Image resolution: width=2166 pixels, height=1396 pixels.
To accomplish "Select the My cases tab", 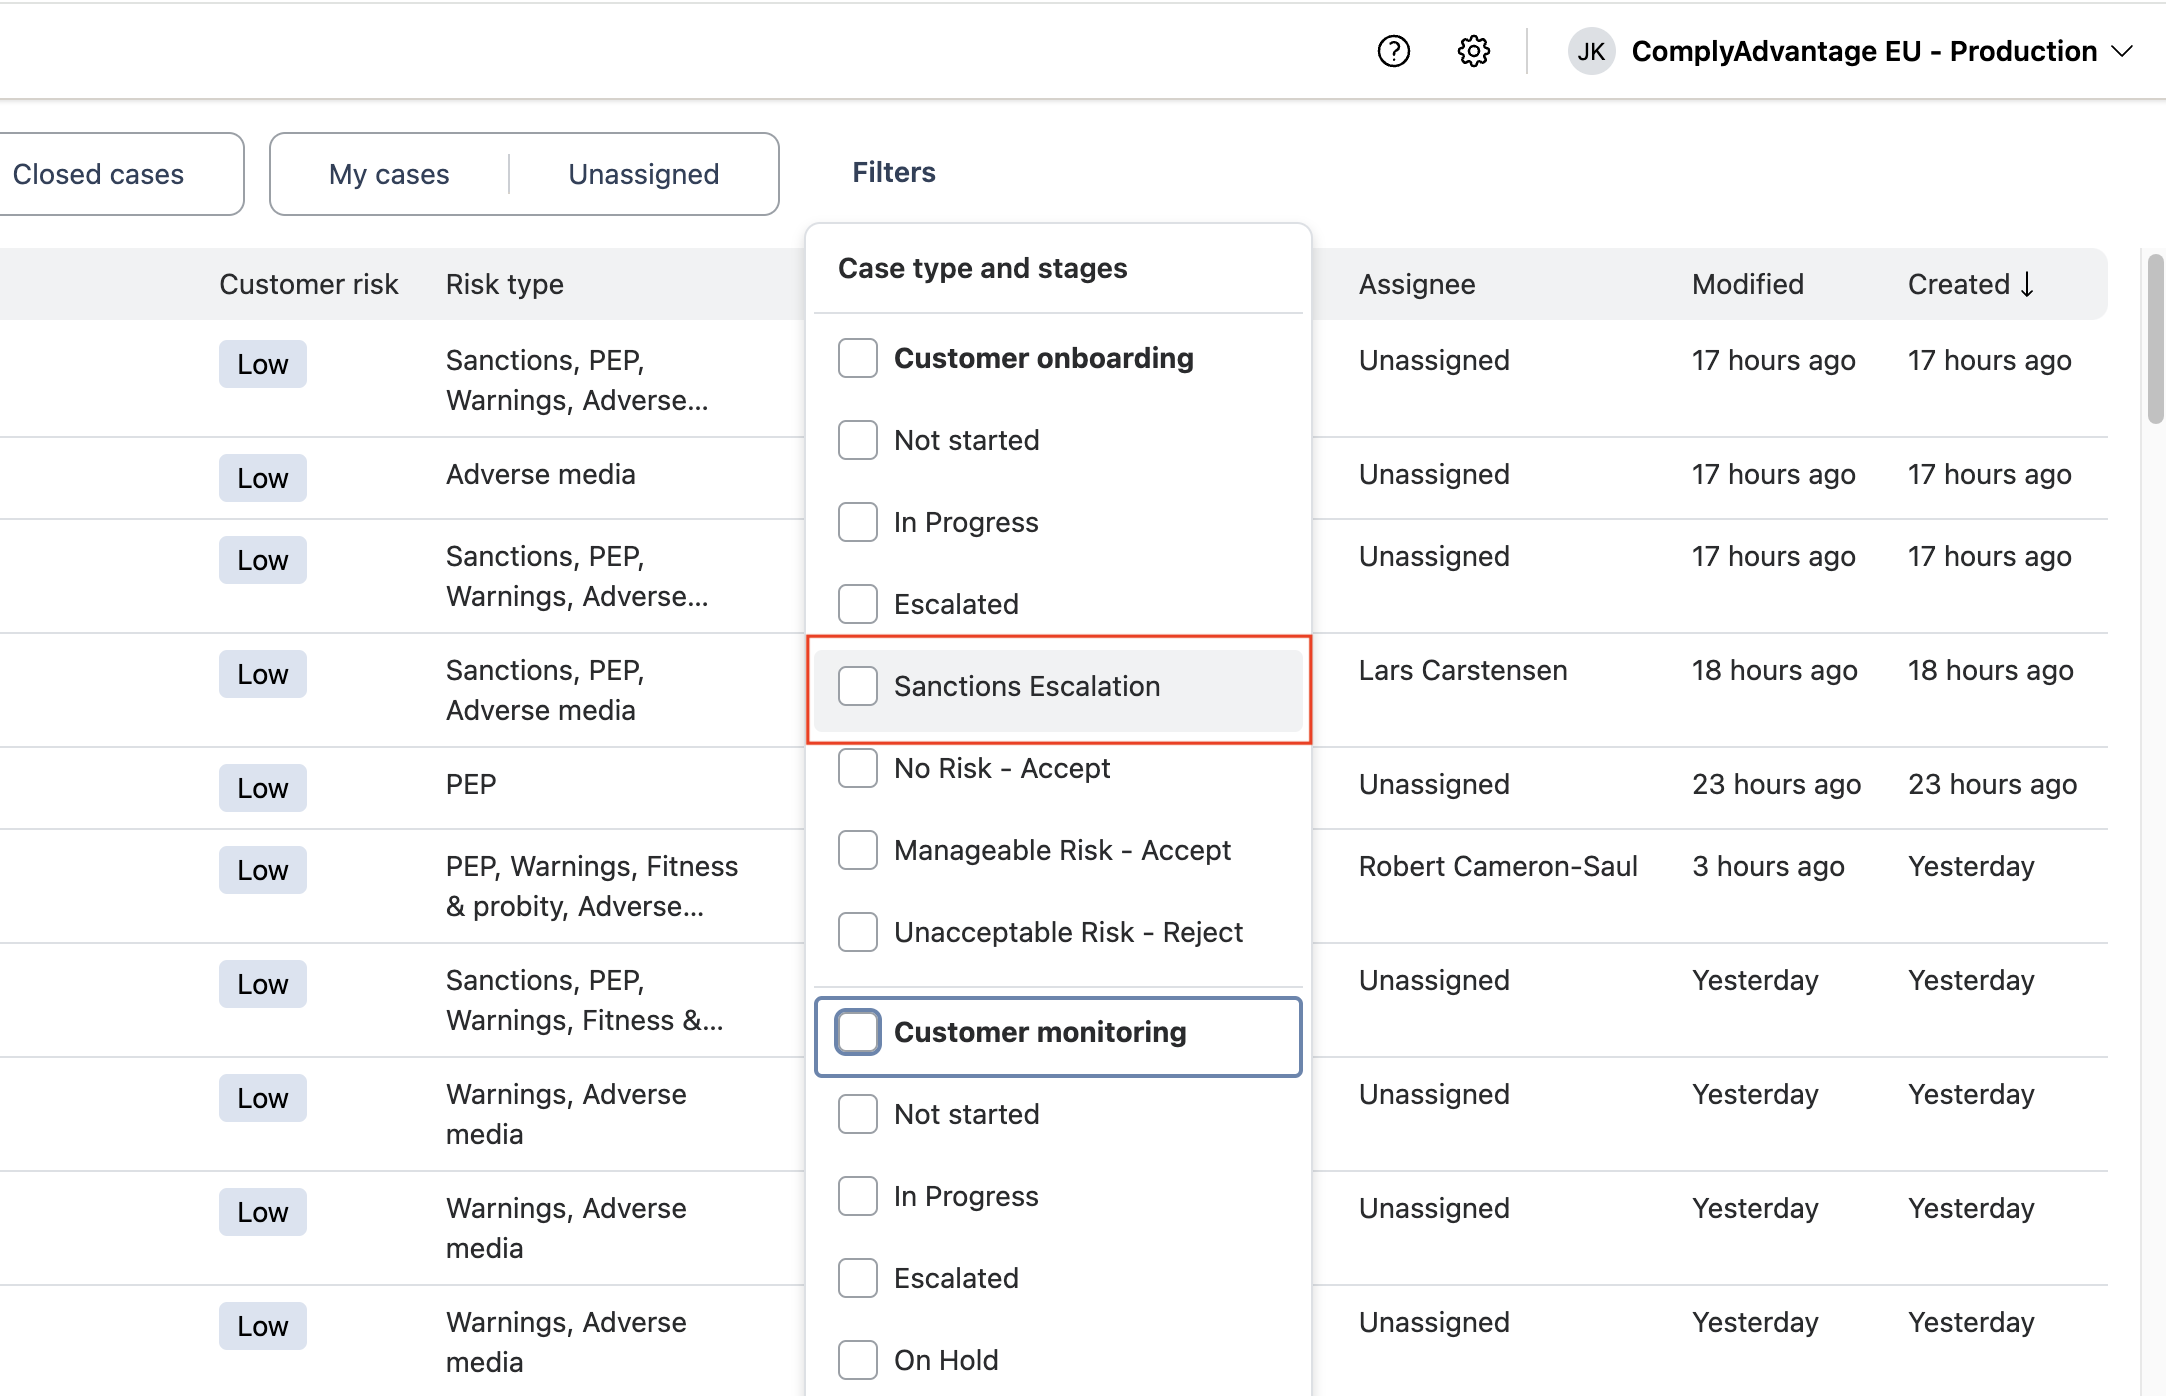I will click(389, 174).
